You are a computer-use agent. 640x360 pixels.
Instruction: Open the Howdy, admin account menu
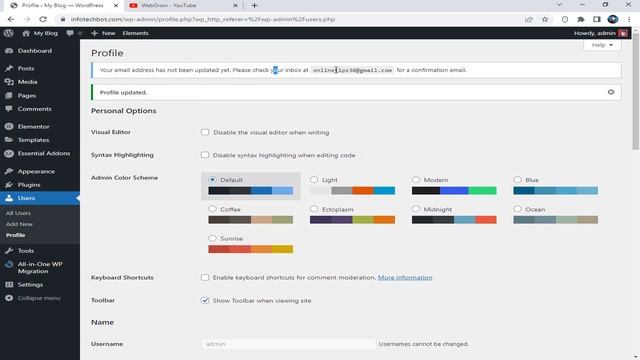[600, 33]
